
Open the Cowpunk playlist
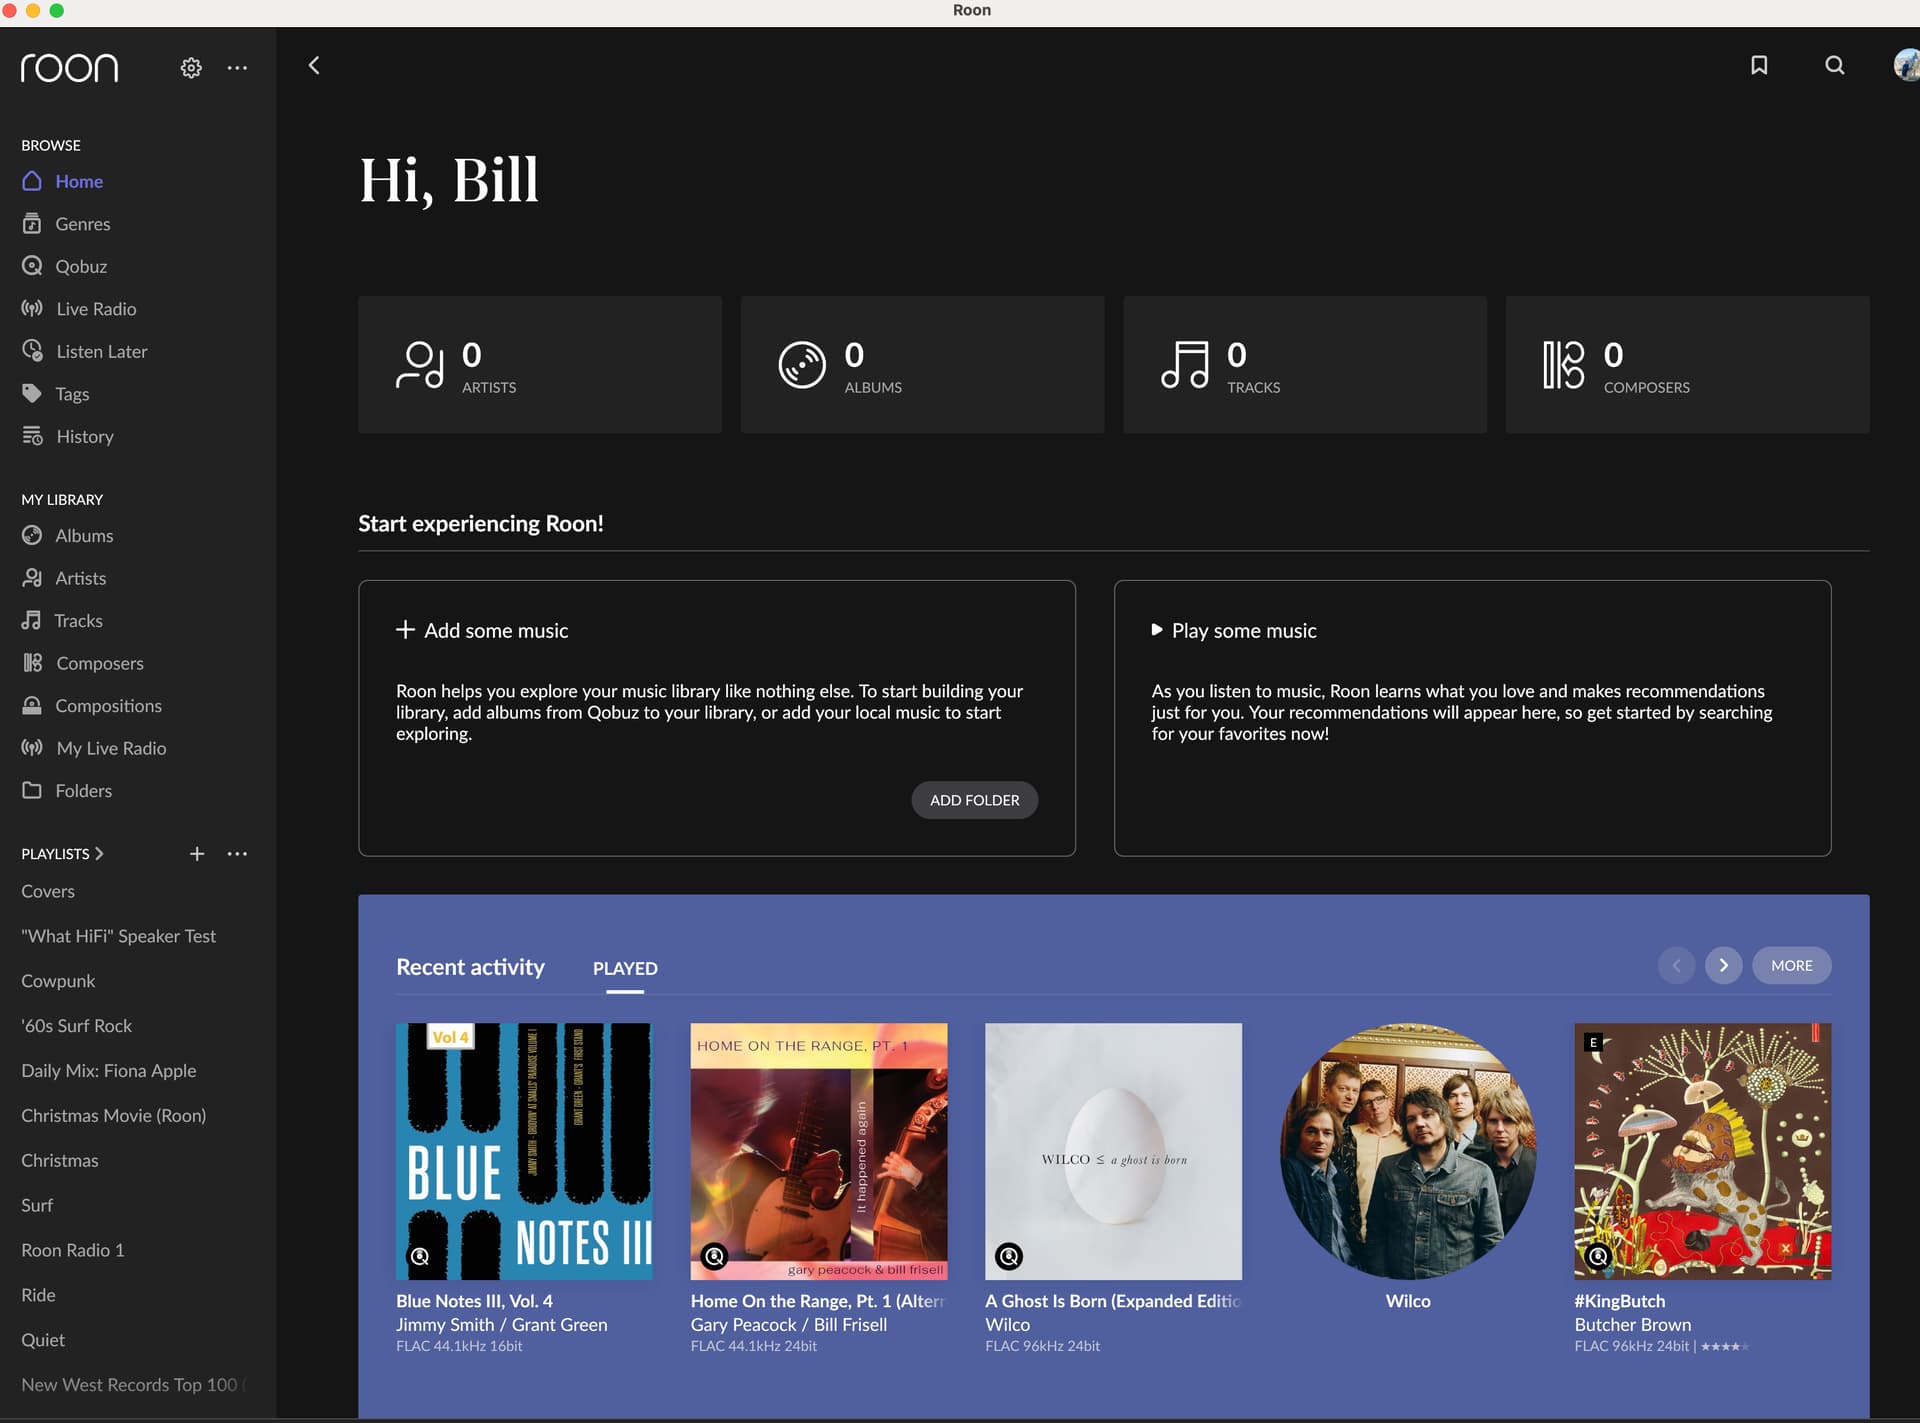(x=58, y=981)
